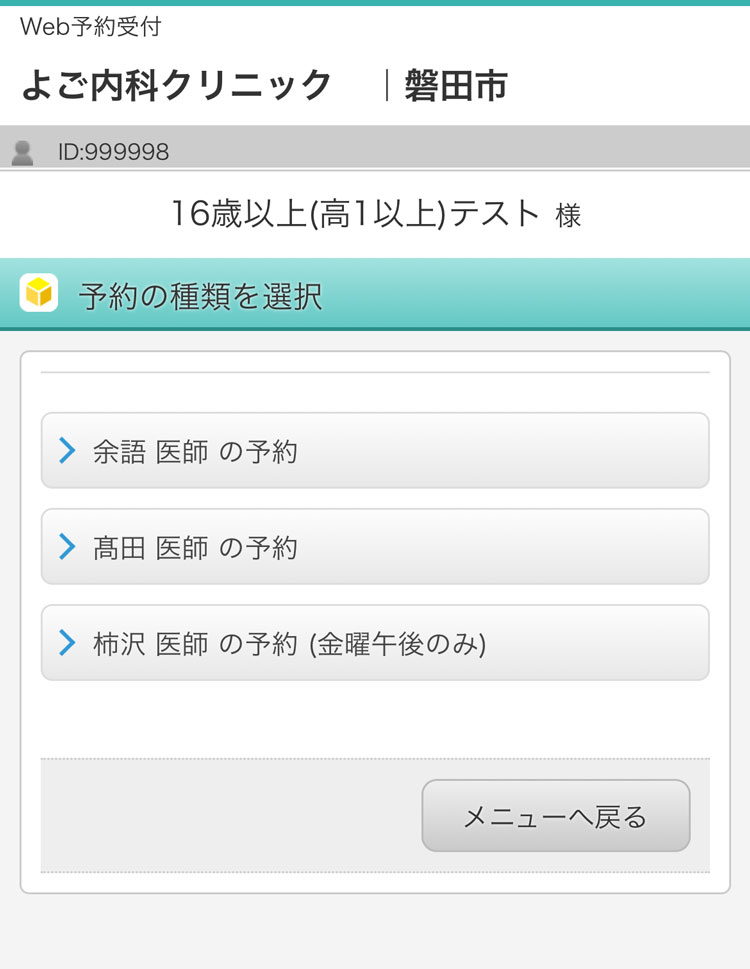The height and width of the screenshot is (969, 750).
Task: Click the 予約の種類を選択 heading
Action: 200,296
